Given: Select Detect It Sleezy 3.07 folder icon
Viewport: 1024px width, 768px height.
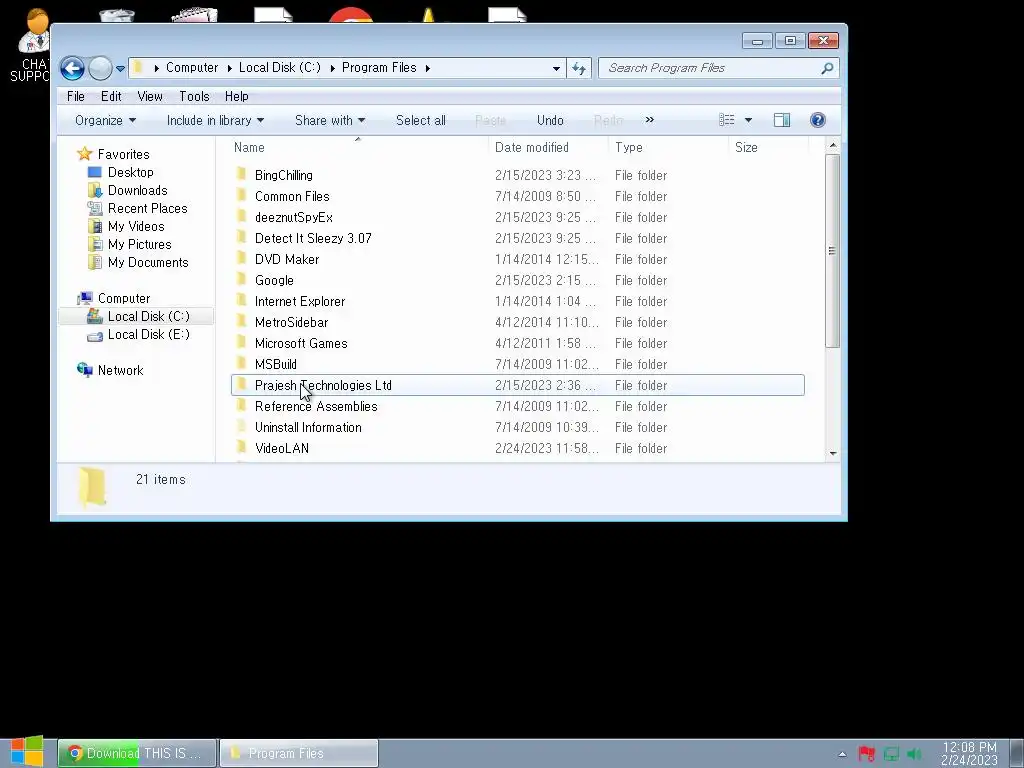Looking at the screenshot, I should click(x=242, y=237).
